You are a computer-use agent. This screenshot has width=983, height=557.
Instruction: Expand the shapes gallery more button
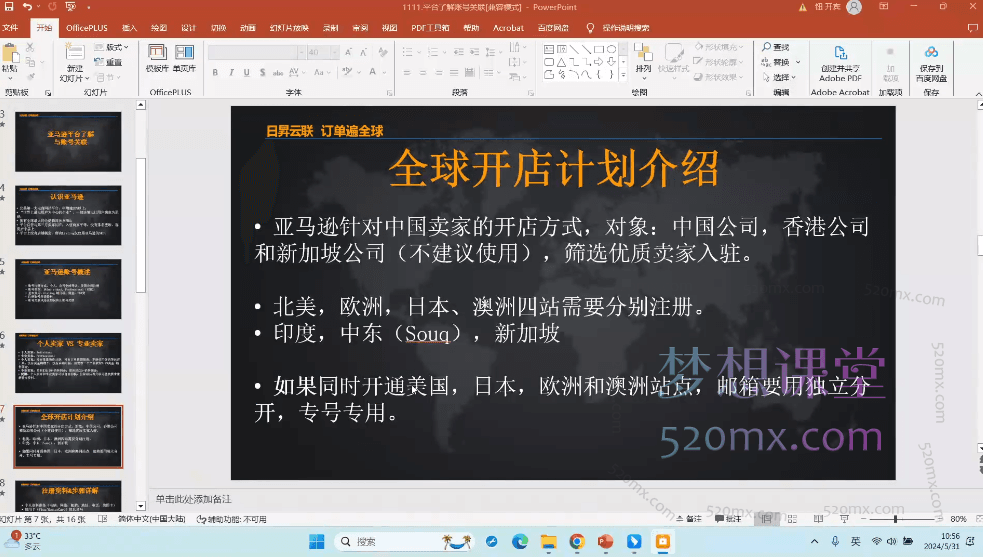[623, 75]
